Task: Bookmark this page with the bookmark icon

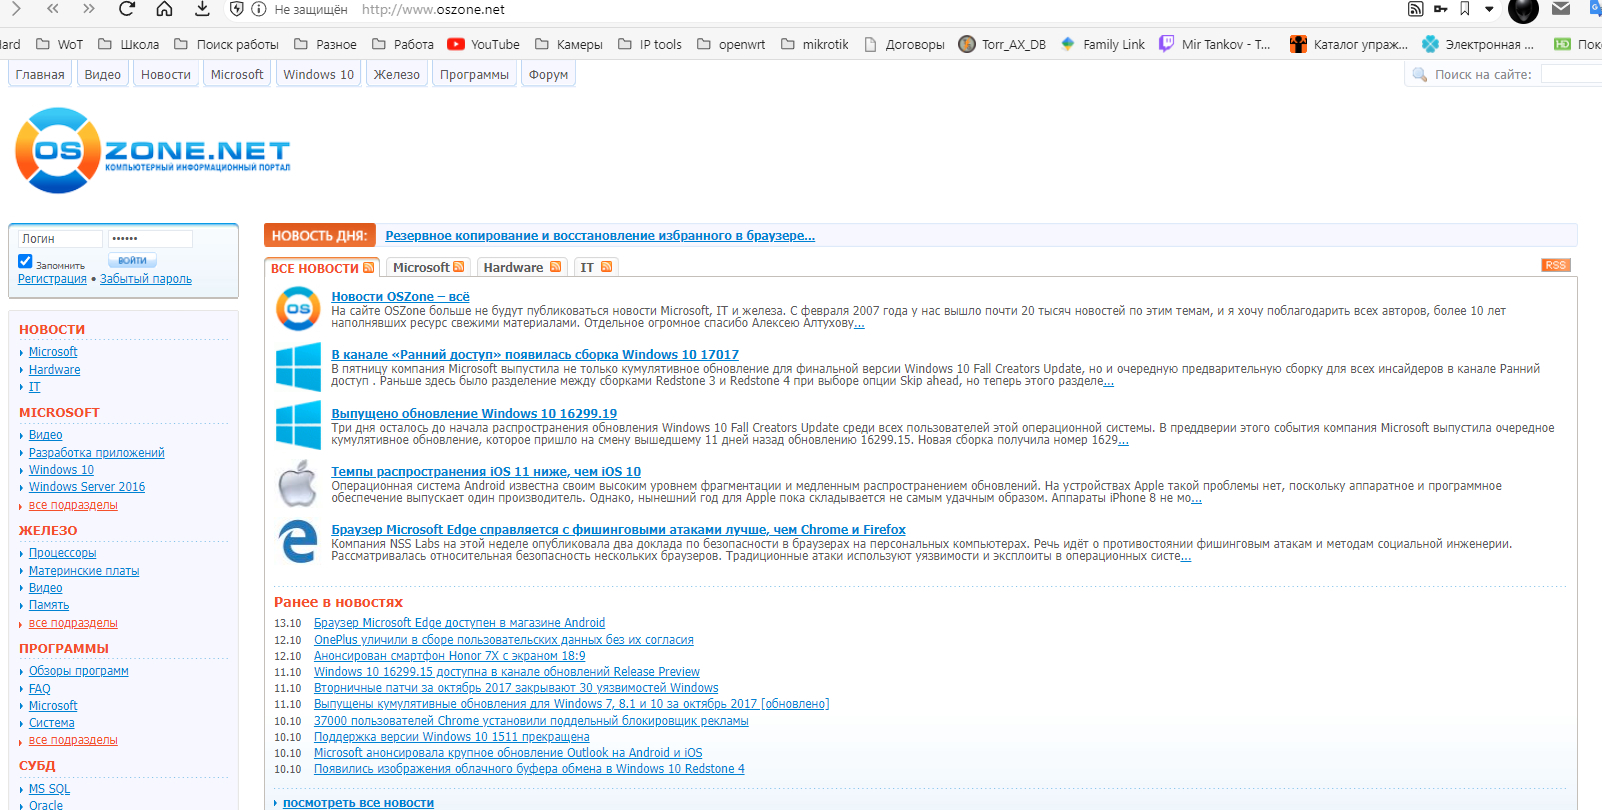Action: pyautogui.click(x=1465, y=9)
